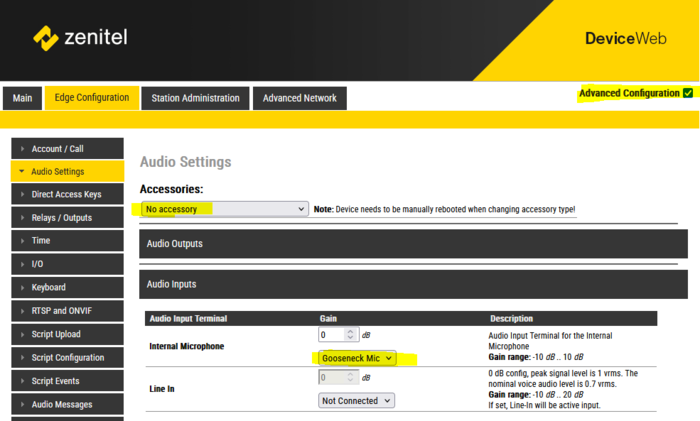Increase Internal Microphone gain with up arrow

[350, 330]
